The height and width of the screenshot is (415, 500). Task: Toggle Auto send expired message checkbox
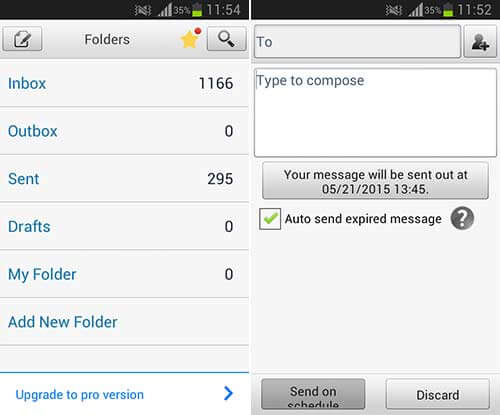pyautogui.click(x=270, y=219)
